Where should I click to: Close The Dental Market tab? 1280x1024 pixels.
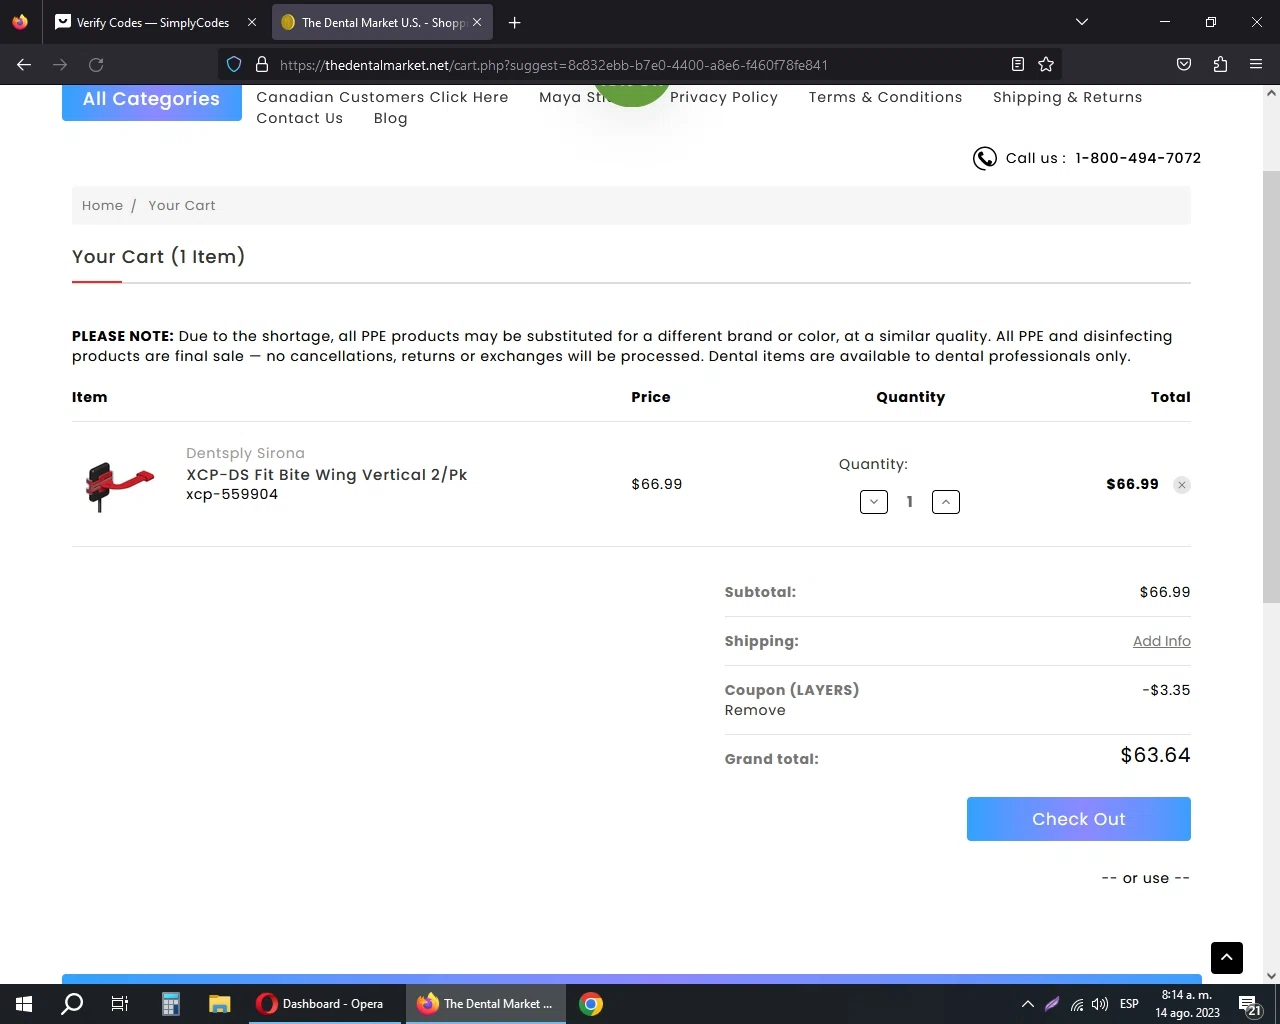477,22
